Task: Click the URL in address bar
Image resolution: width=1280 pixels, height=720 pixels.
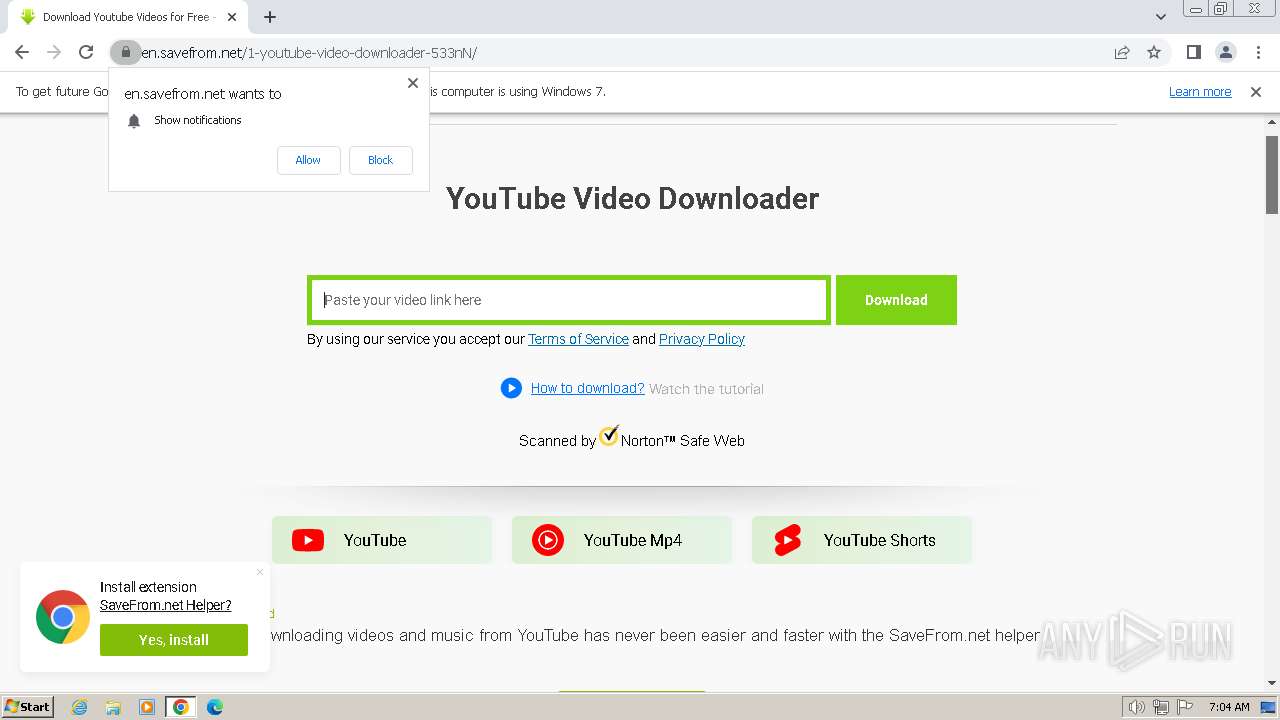Action: click(308, 53)
